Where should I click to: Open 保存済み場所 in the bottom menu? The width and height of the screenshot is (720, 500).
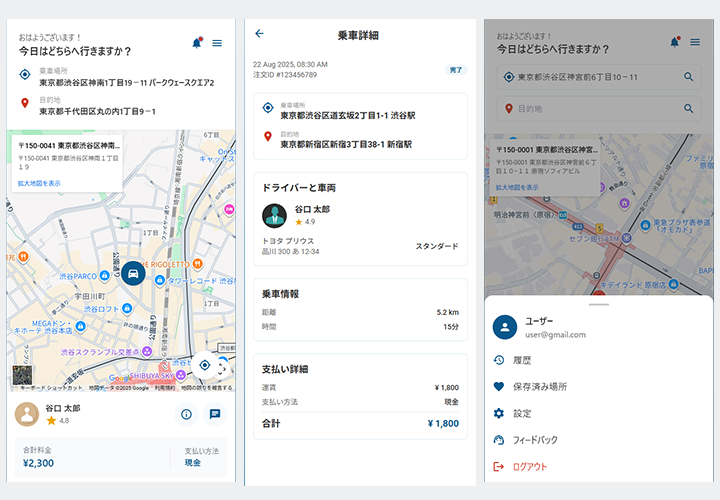pyautogui.click(x=539, y=386)
